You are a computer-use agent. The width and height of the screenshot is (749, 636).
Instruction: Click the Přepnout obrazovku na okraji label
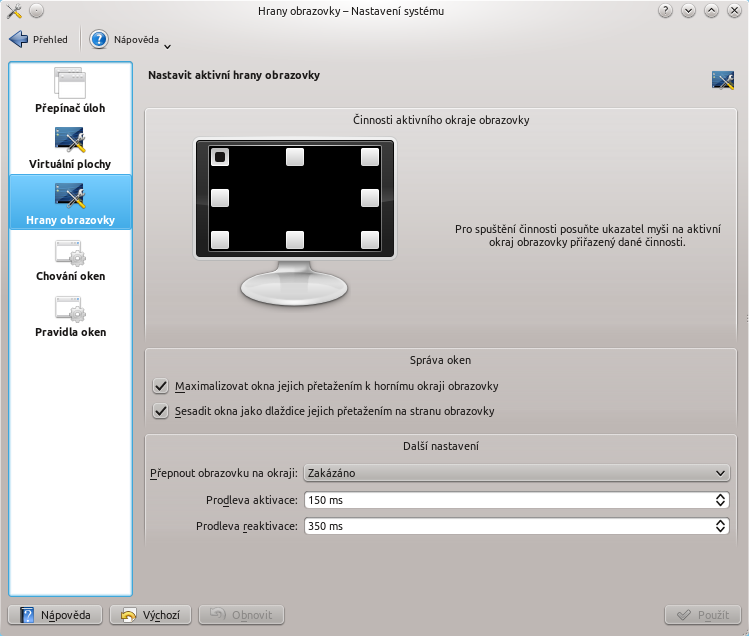[x=224, y=473]
